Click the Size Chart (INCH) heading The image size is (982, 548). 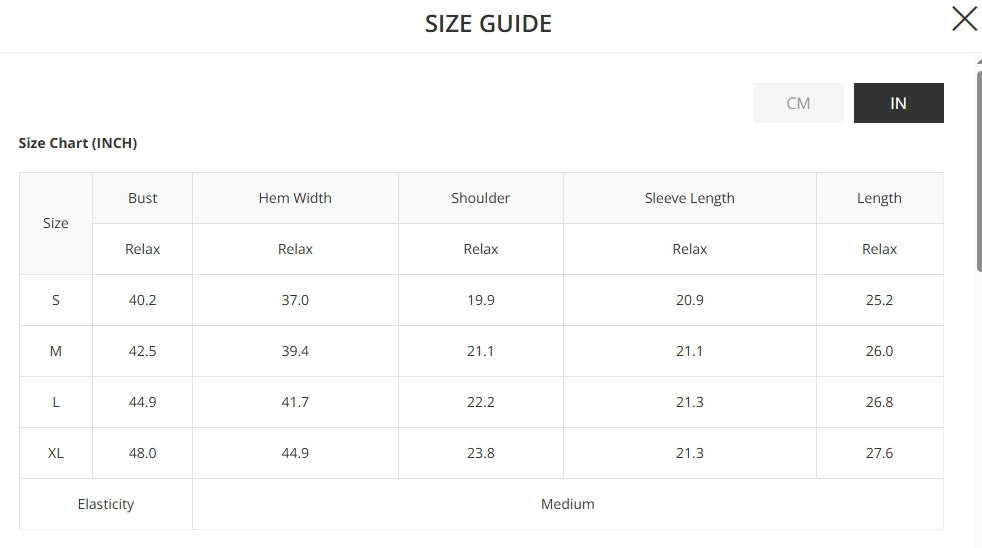(x=78, y=143)
